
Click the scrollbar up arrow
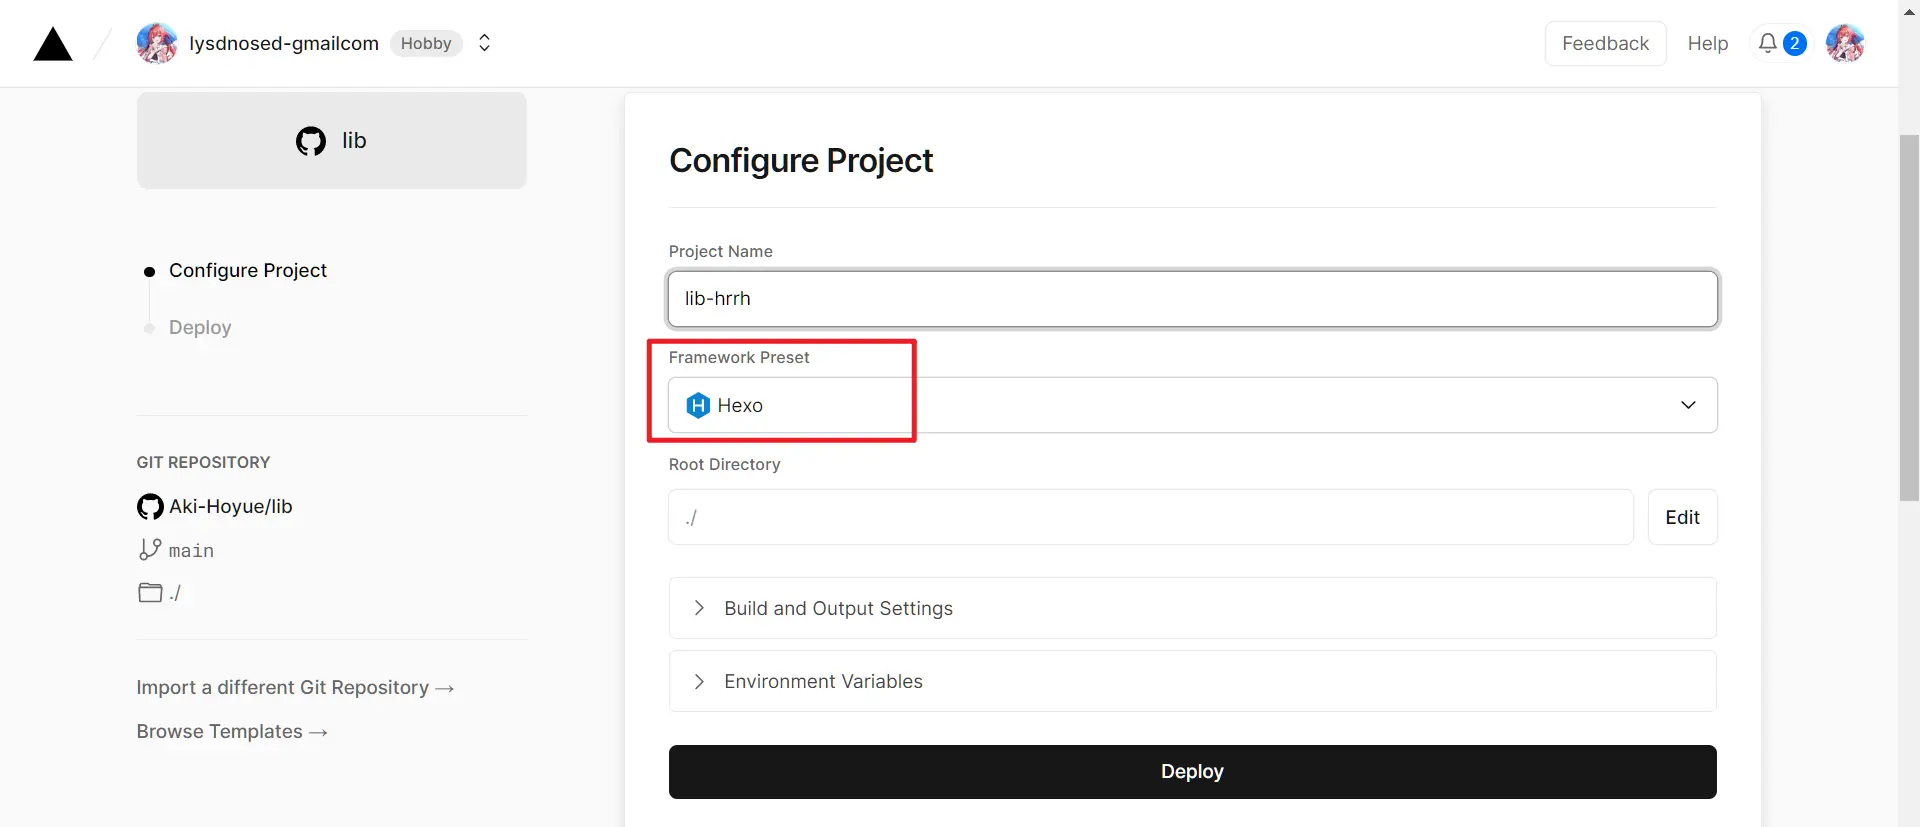[1909, 11]
